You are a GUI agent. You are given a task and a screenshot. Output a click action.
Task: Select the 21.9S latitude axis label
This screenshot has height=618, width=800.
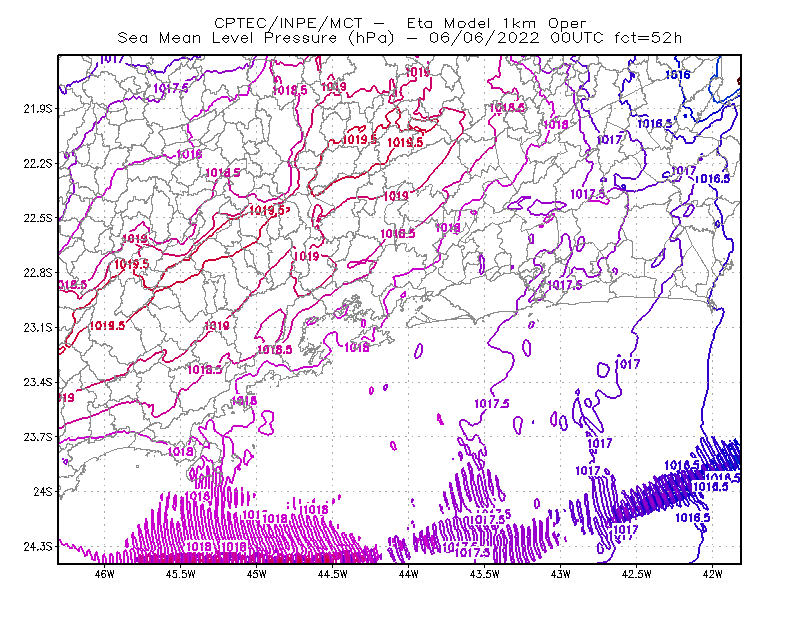(38, 109)
